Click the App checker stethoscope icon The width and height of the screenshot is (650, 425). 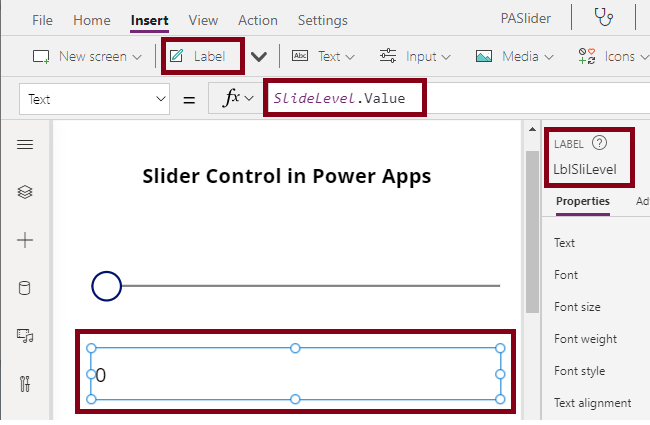[x=603, y=17]
